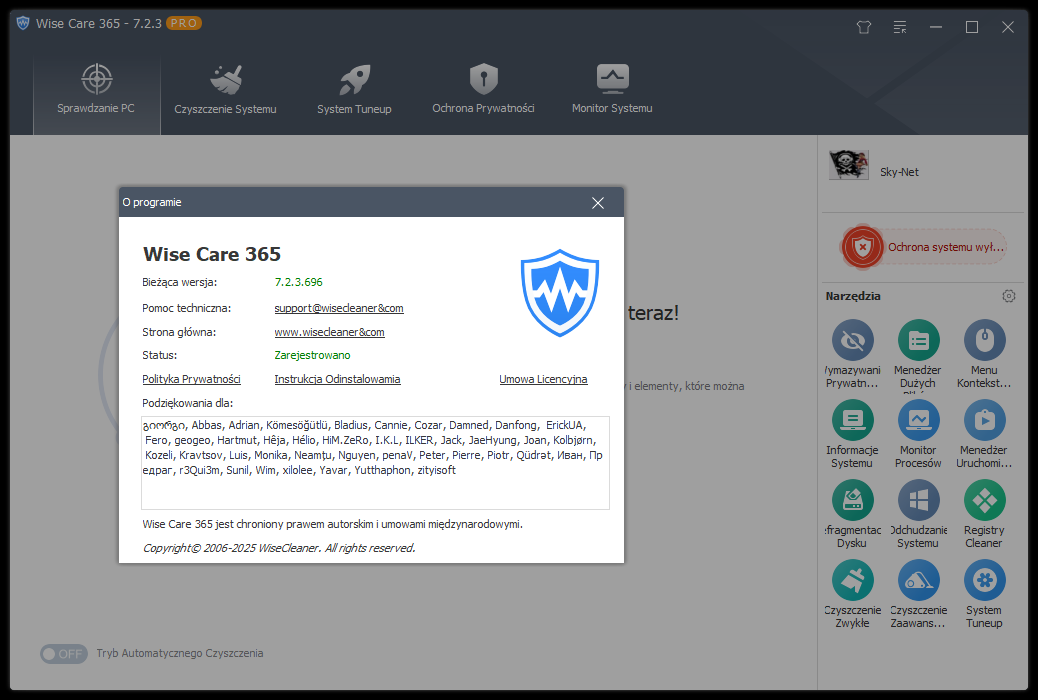Click the Wise Care 365 dialog heading

pyautogui.click(x=212, y=254)
